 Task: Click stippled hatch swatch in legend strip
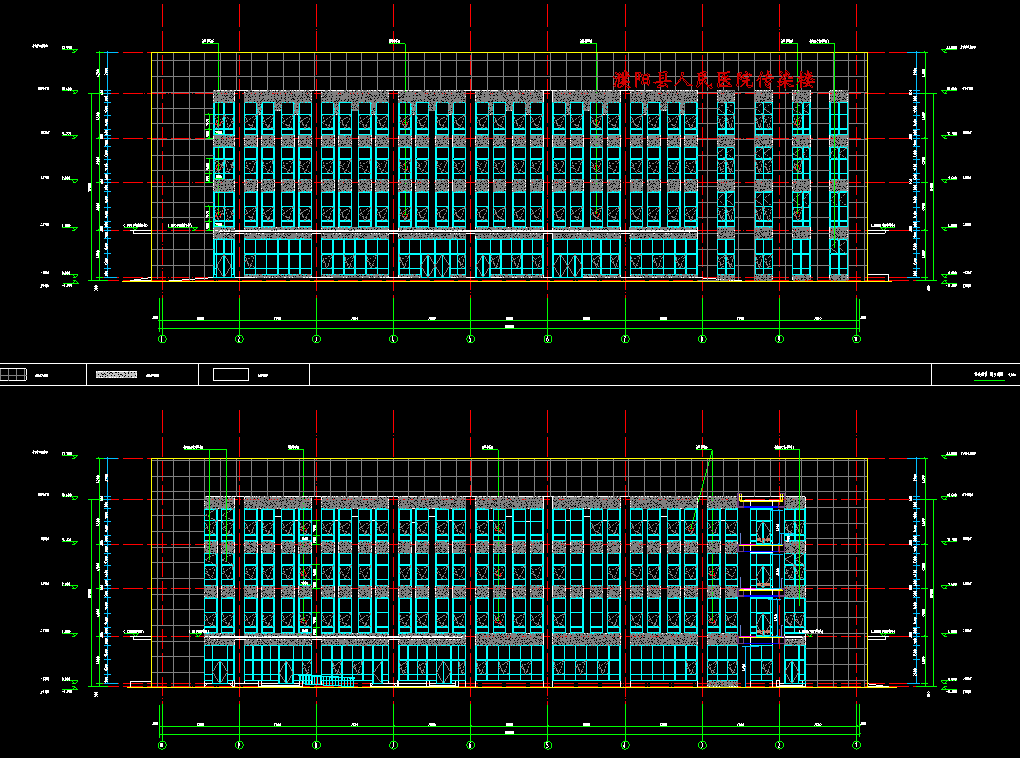pyautogui.click(x=115, y=375)
